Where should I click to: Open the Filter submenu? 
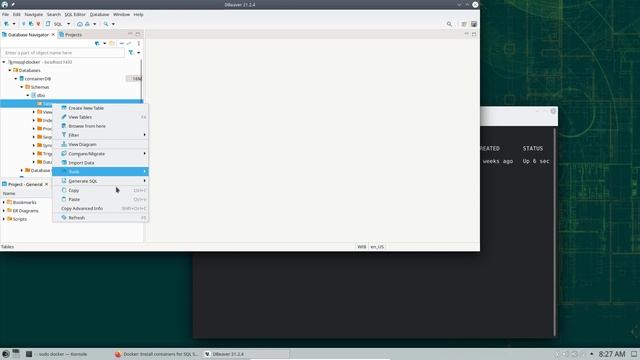[100, 135]
